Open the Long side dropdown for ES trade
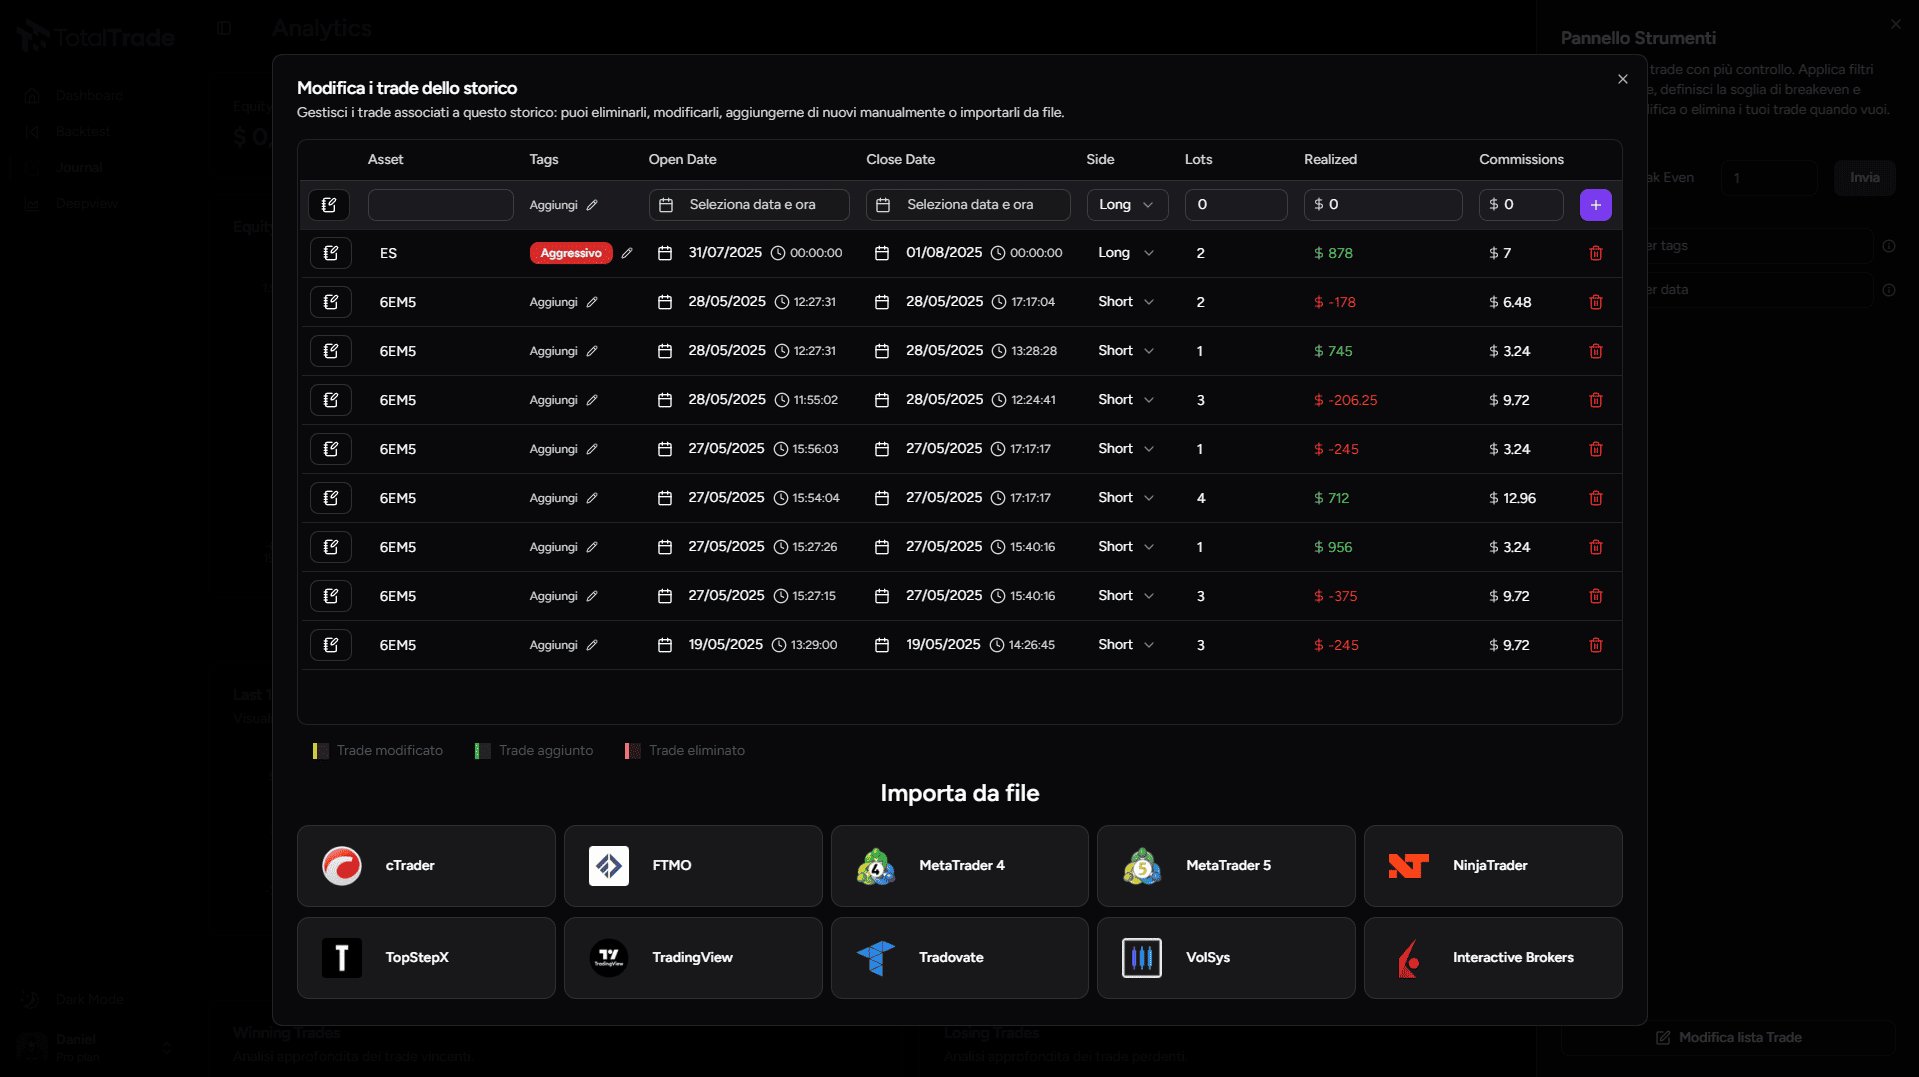1919x1077 pixels. [1126, 253]
